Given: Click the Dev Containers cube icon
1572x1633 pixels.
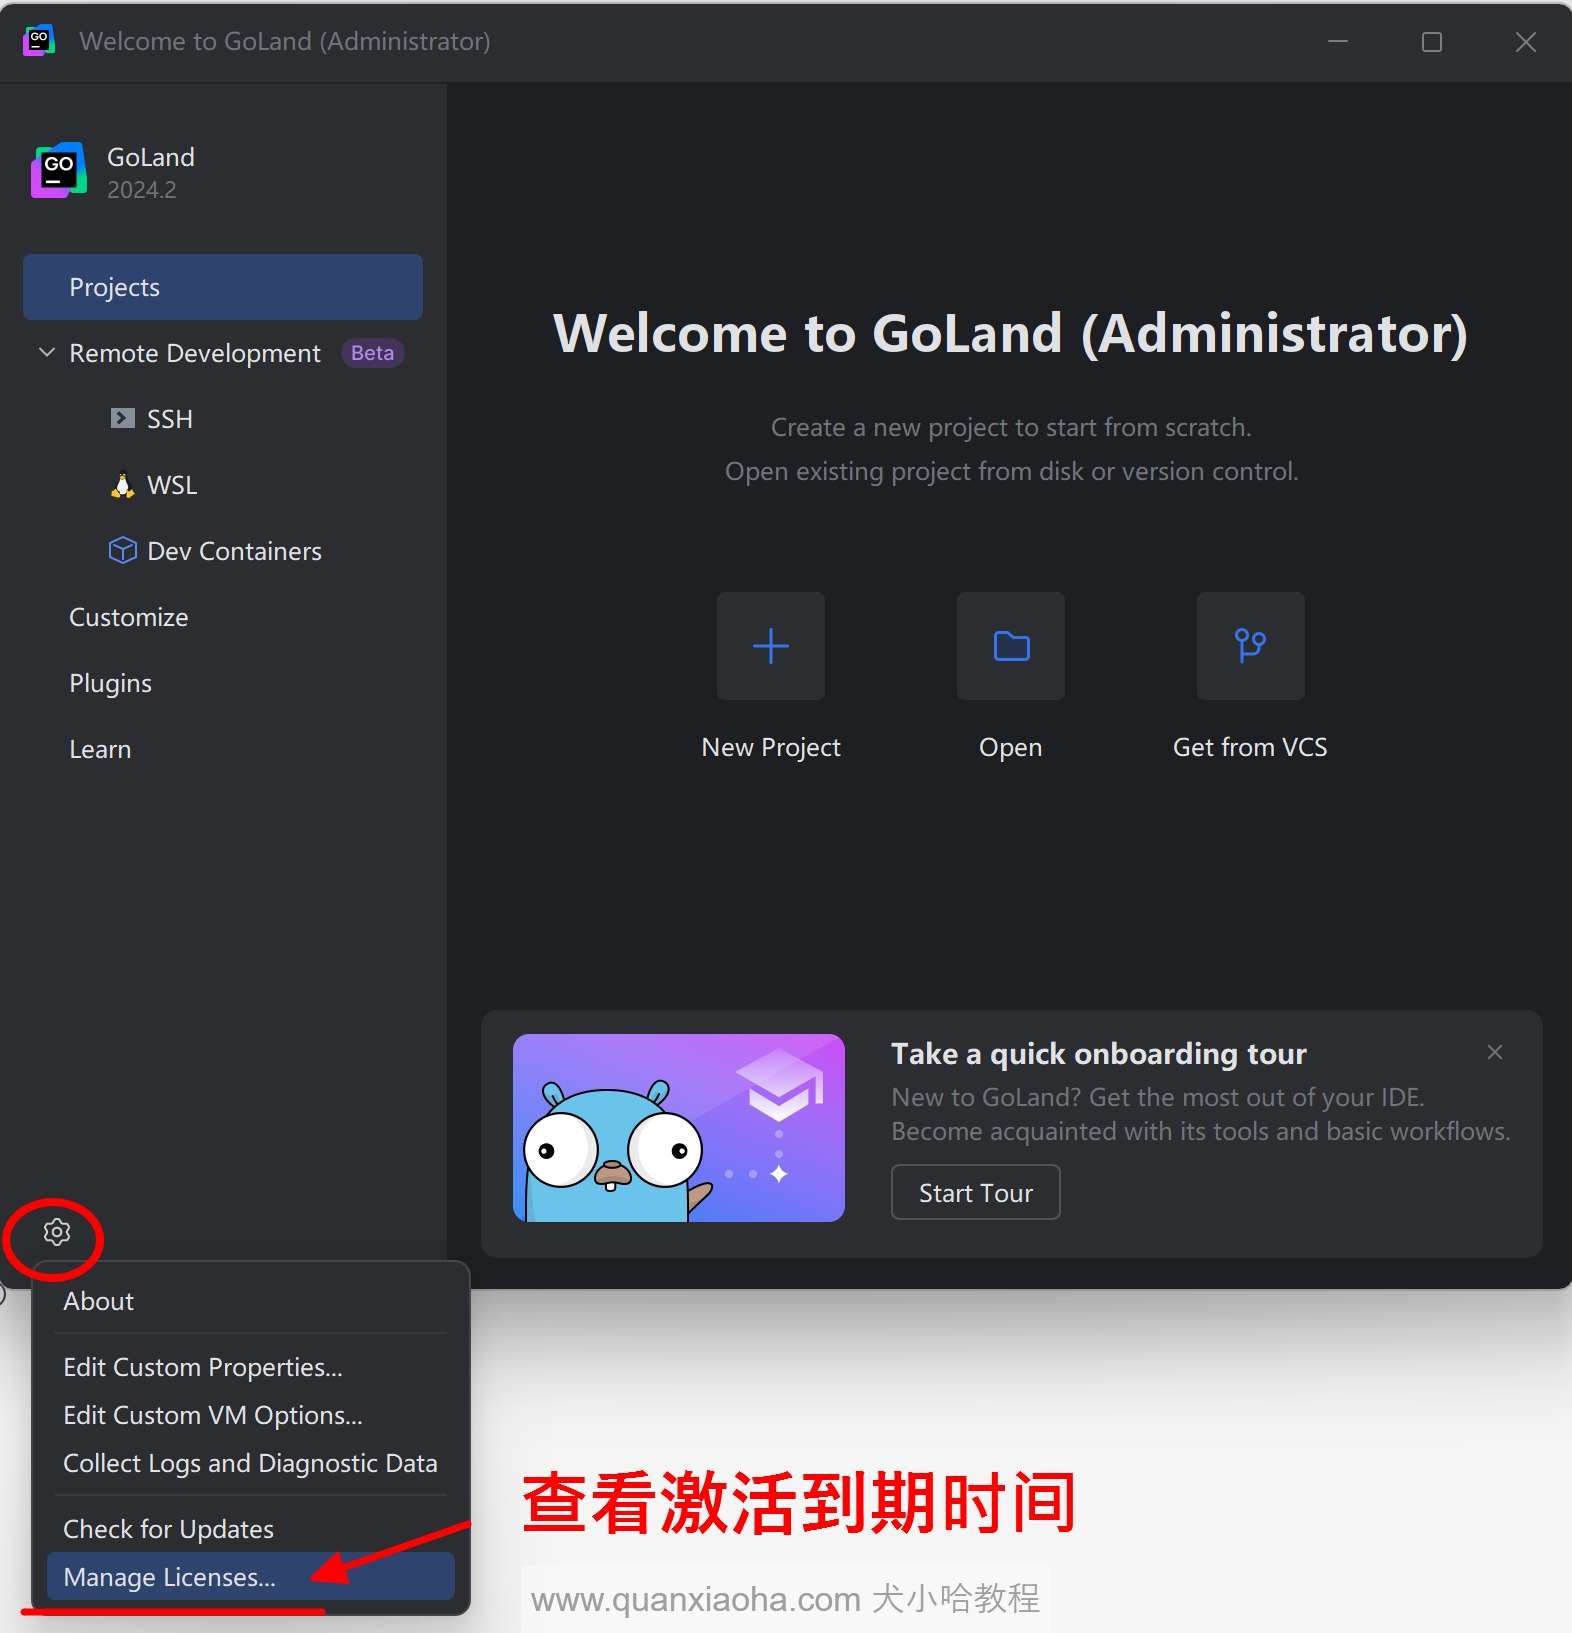Looking at the screenshot, I should click(x=122, y=550).
